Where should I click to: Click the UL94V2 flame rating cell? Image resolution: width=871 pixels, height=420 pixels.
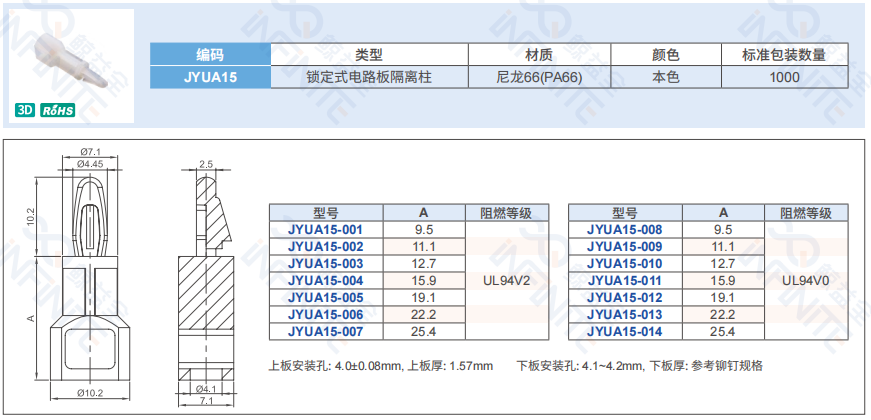(507, 280)
